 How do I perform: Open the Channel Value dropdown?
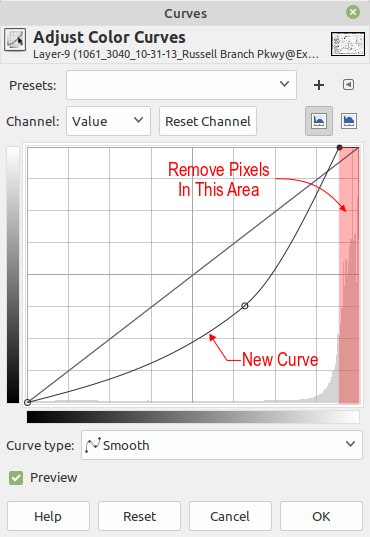[x=108, y=121]
